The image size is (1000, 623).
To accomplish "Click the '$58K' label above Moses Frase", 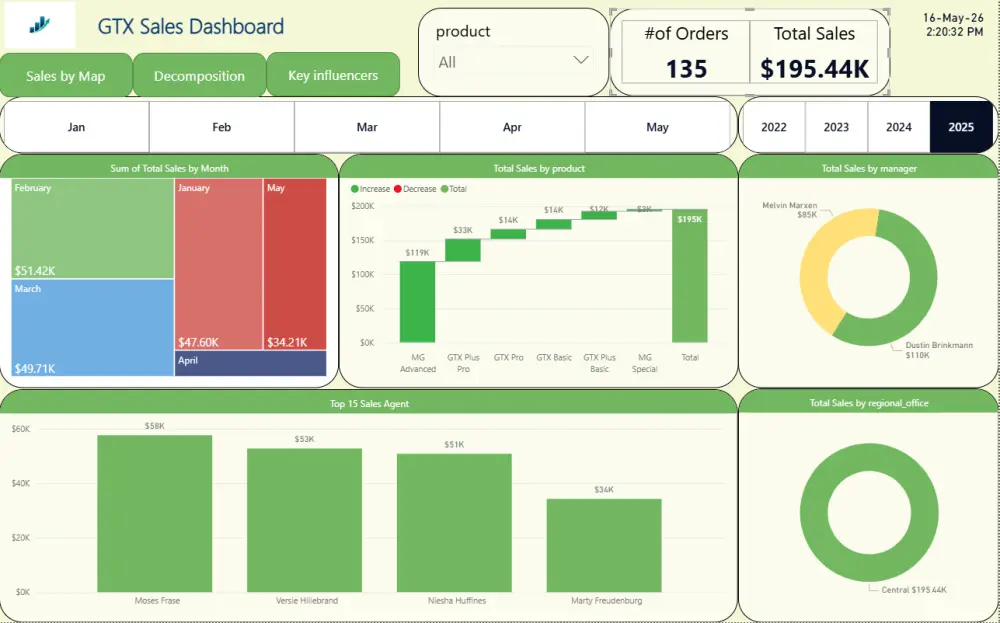I will pyautogui.click(x=154, y=426).
